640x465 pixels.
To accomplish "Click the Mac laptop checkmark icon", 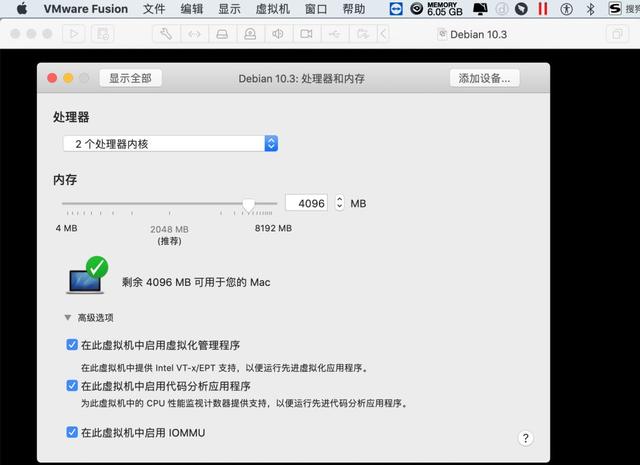I will point(87,275).
